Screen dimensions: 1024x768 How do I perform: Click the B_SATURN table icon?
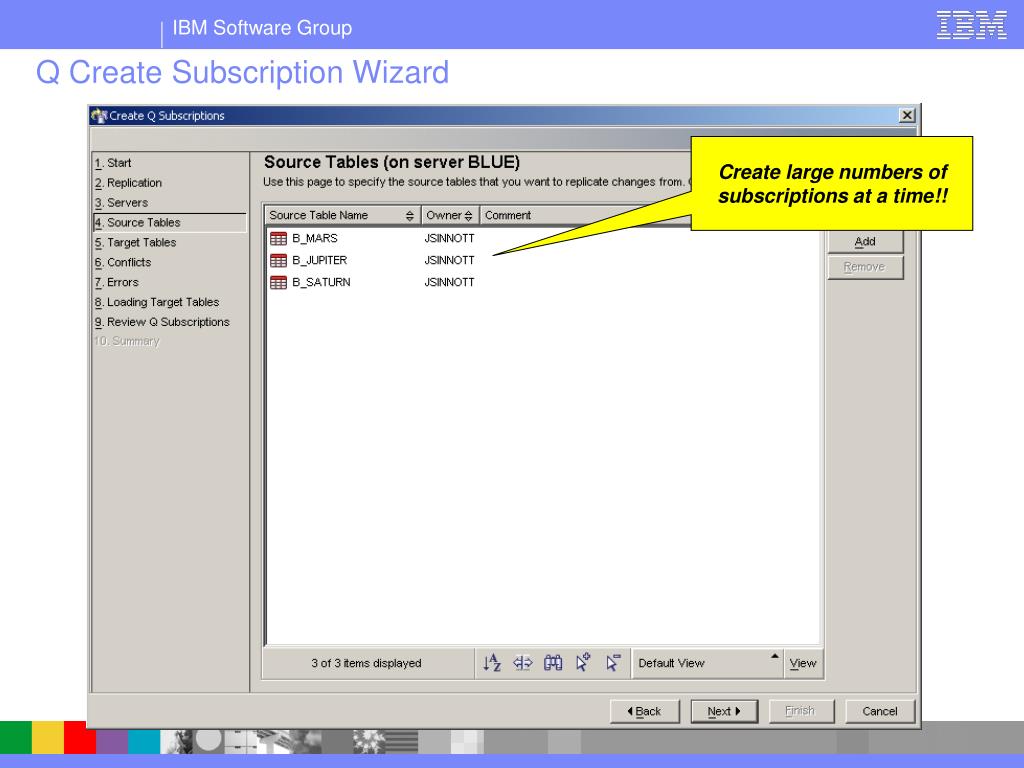click(x=279, y=282)
